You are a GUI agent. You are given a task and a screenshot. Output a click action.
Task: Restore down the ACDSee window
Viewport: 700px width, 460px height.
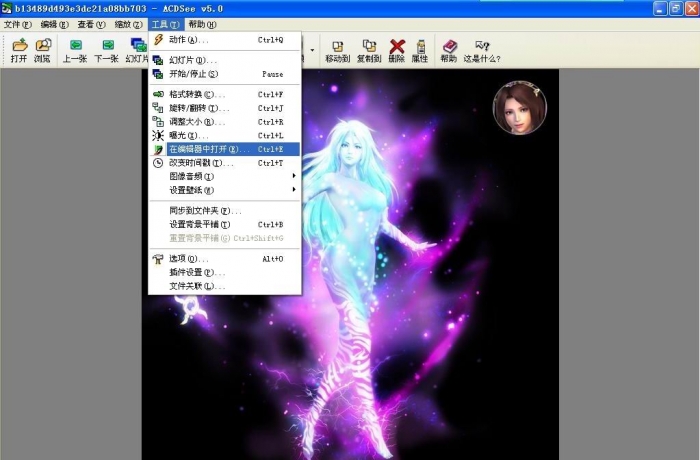(676, 8)
